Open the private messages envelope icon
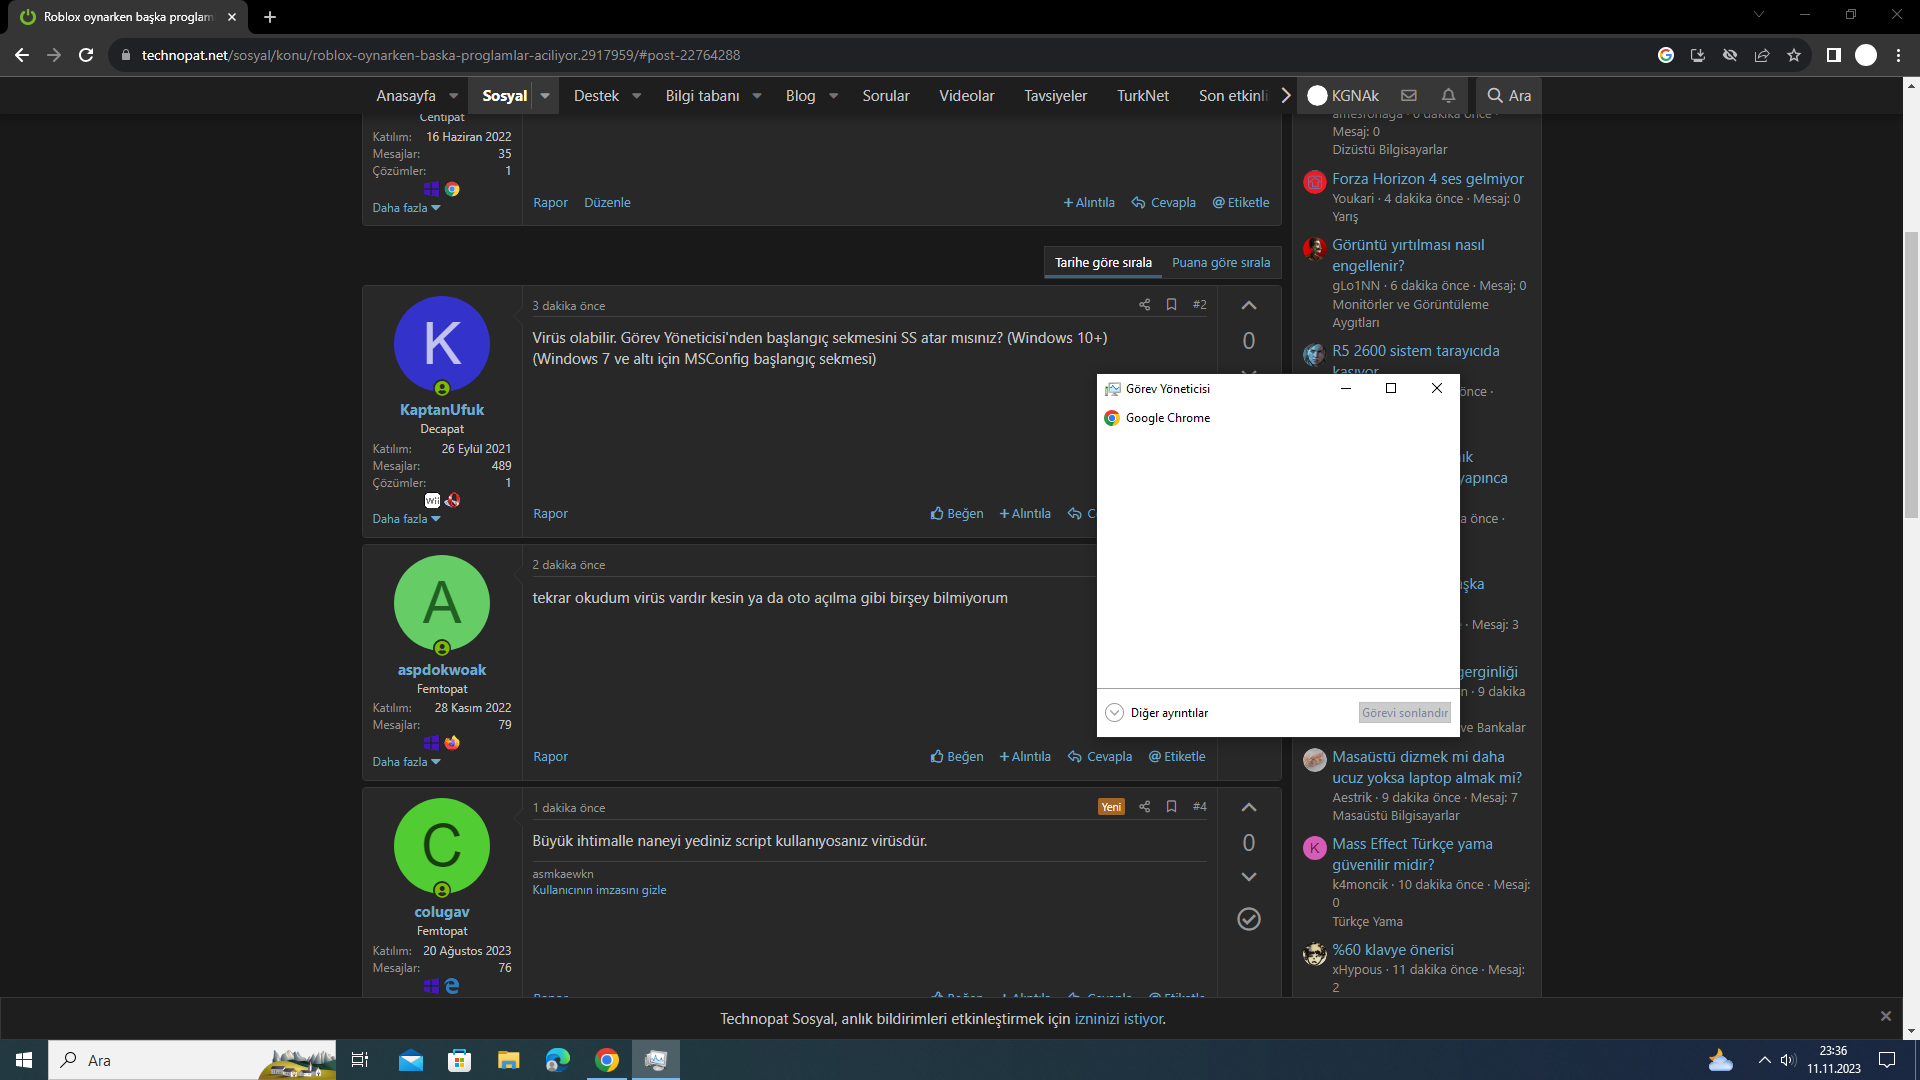 [x=1409, y=96]
